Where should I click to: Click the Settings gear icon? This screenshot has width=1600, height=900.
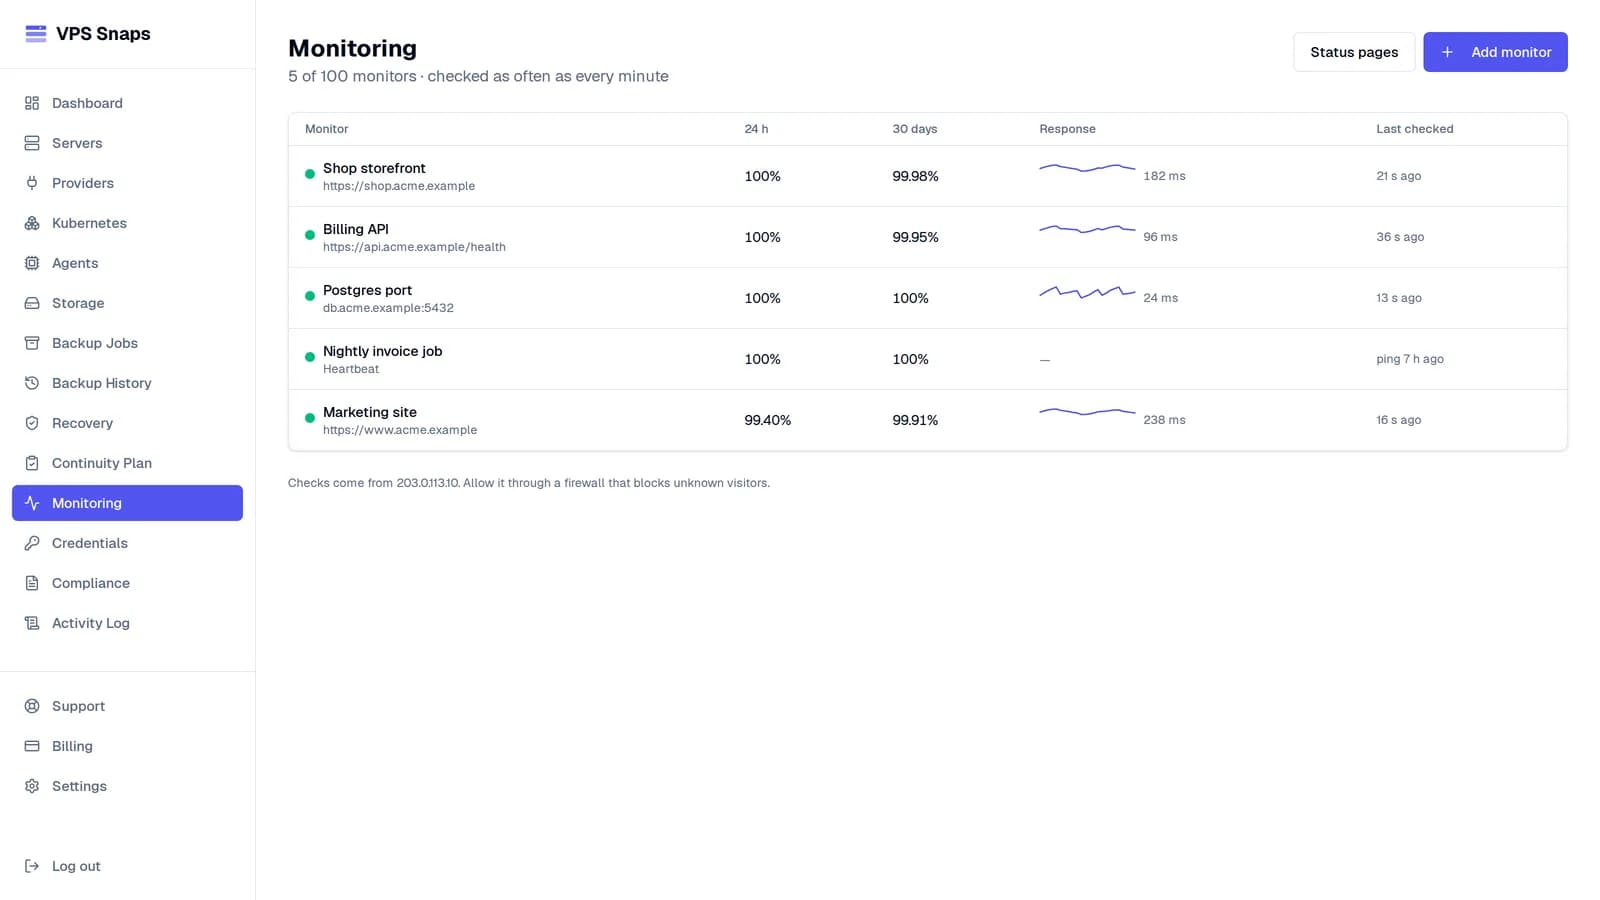coord(32,786)
